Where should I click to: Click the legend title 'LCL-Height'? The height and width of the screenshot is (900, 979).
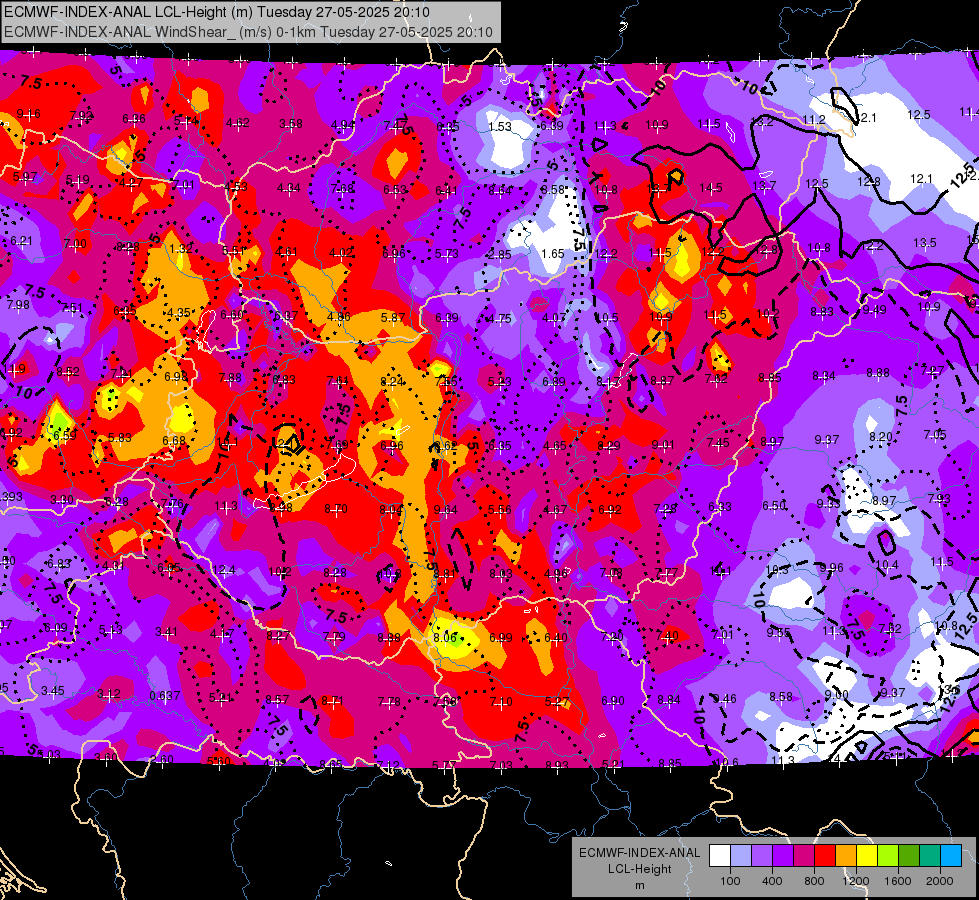tap(639, 869)
